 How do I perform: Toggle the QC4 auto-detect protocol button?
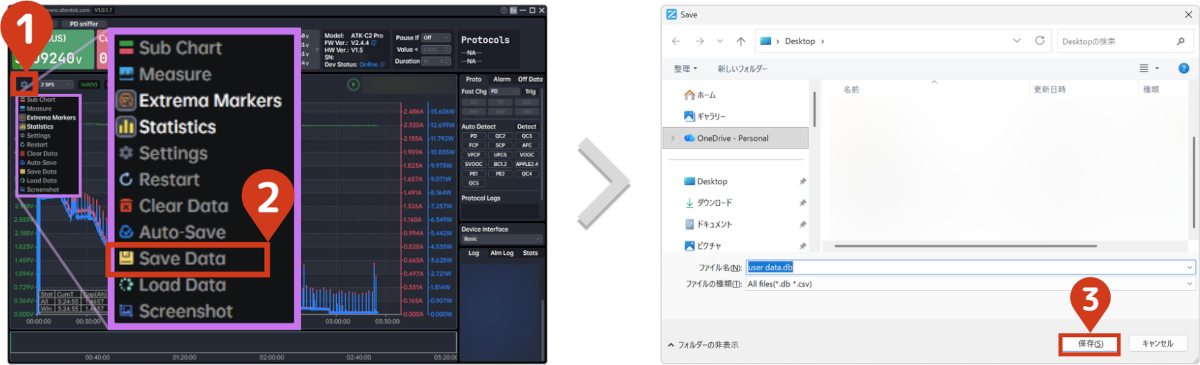[x=528, y=173]
